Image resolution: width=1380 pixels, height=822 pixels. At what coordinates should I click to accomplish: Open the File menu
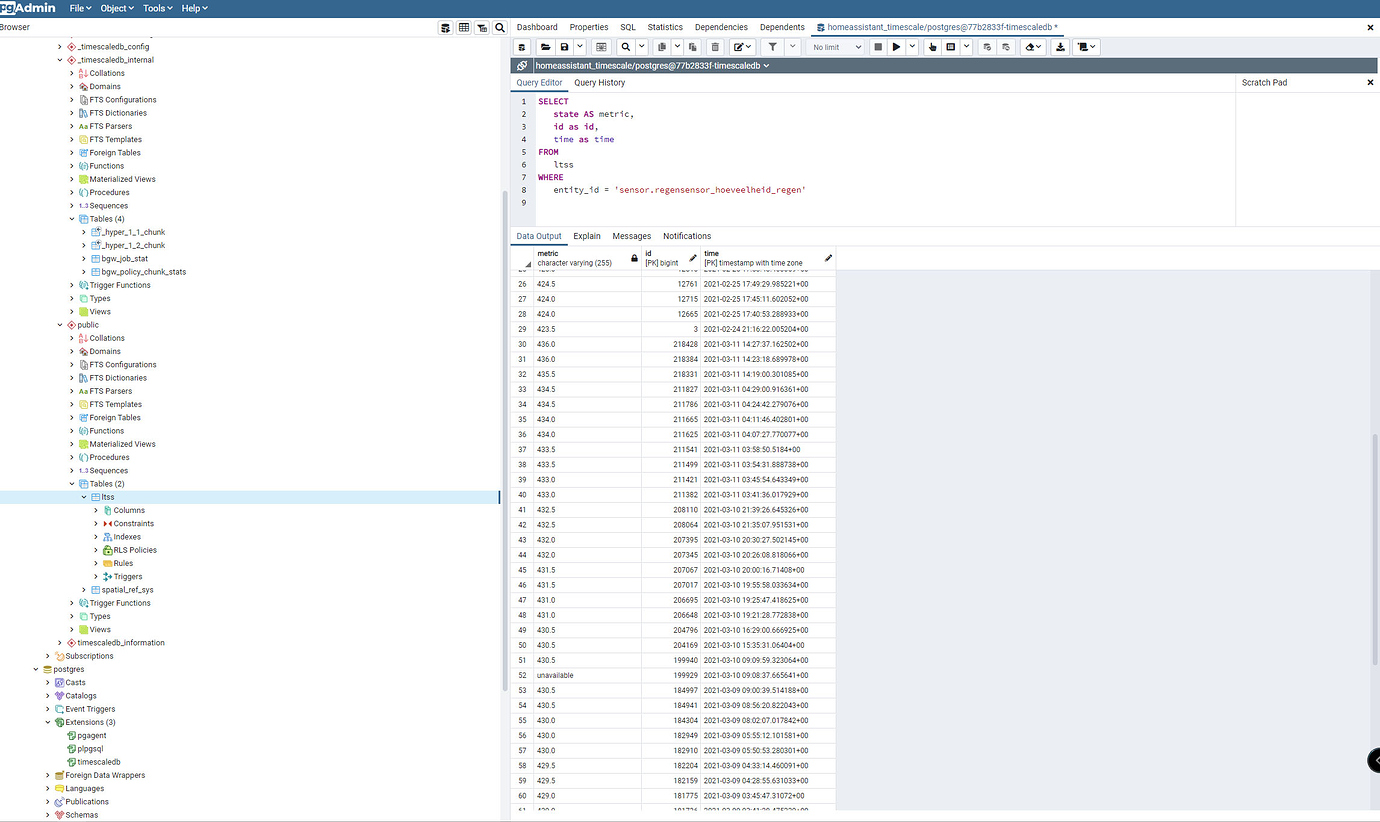click(x=80, y=8)
